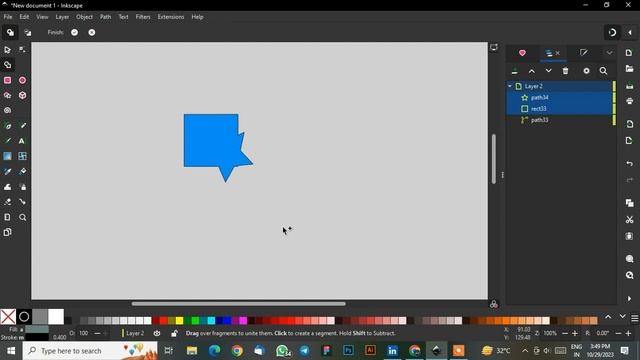This screenshot has width=640, height=360.
Task: Open the palette menu hamburger button
Action: click(x=634, y=318)
